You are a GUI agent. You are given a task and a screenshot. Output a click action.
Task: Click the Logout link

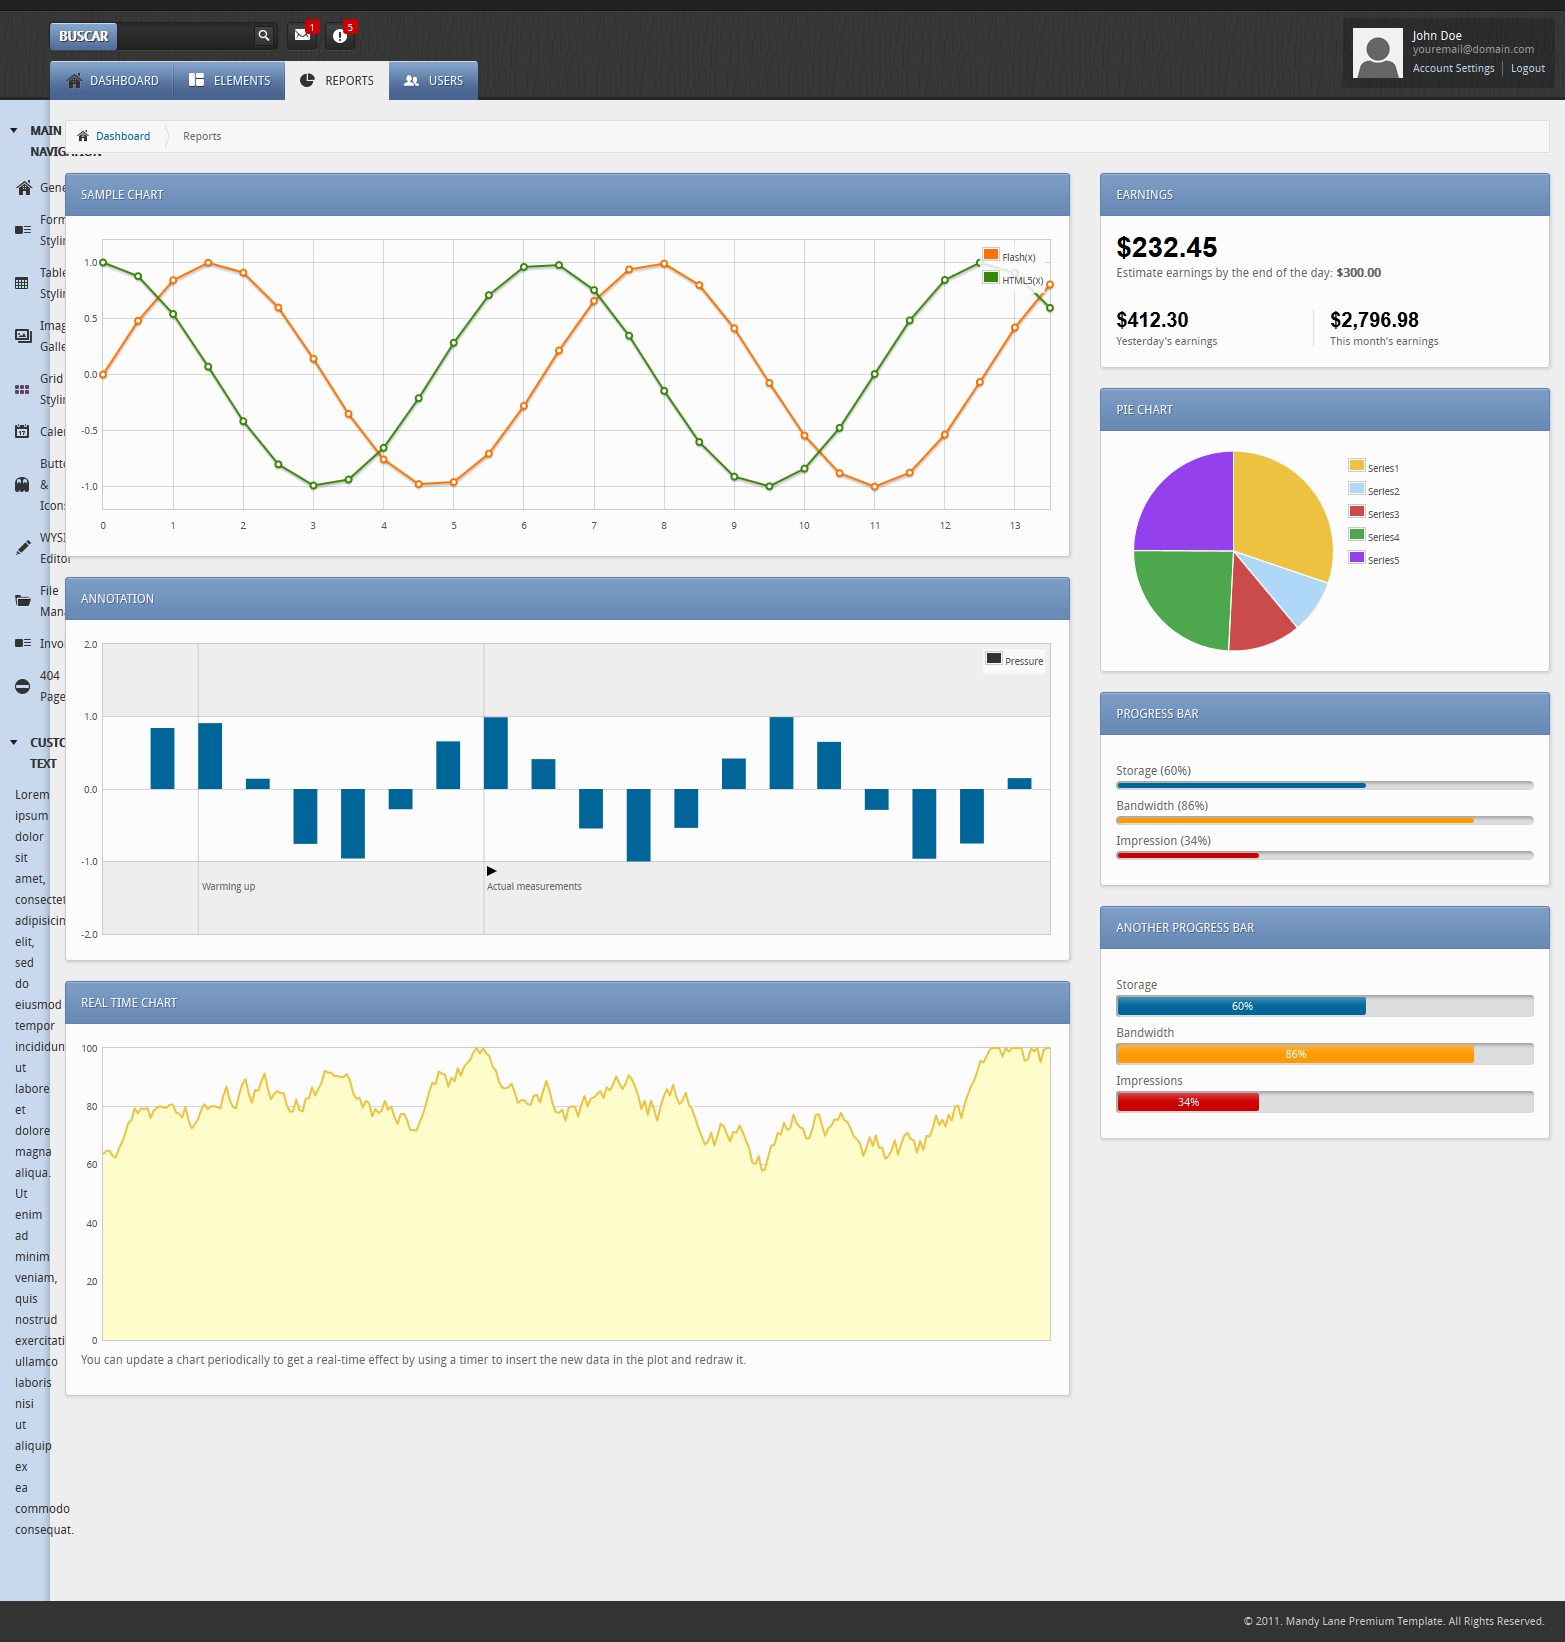click(1527, 69)
